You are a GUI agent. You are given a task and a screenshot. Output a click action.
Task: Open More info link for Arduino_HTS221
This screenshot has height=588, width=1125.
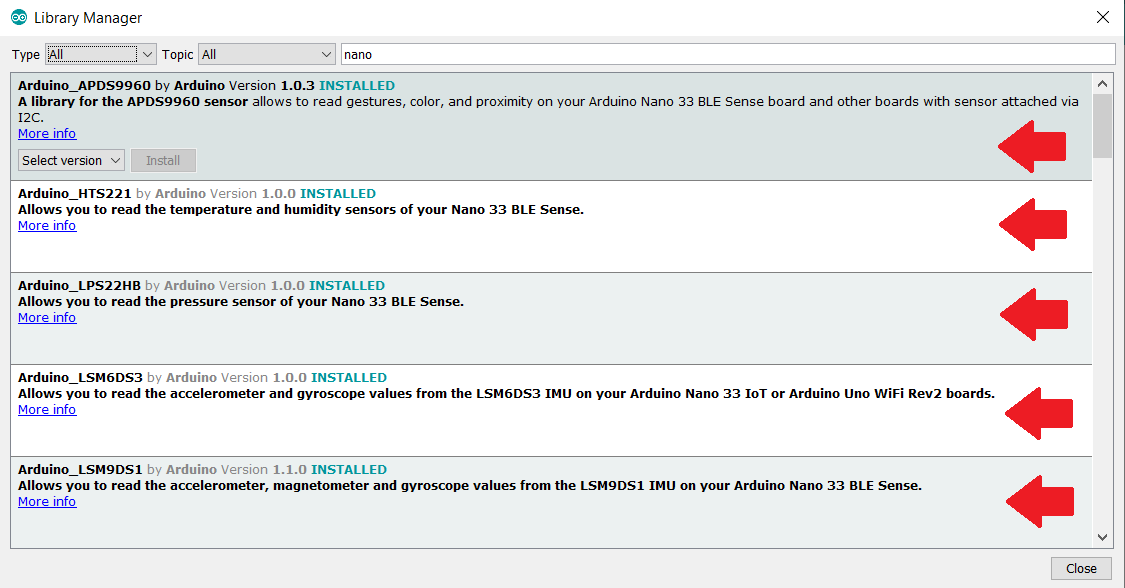(x=47, y=226)
